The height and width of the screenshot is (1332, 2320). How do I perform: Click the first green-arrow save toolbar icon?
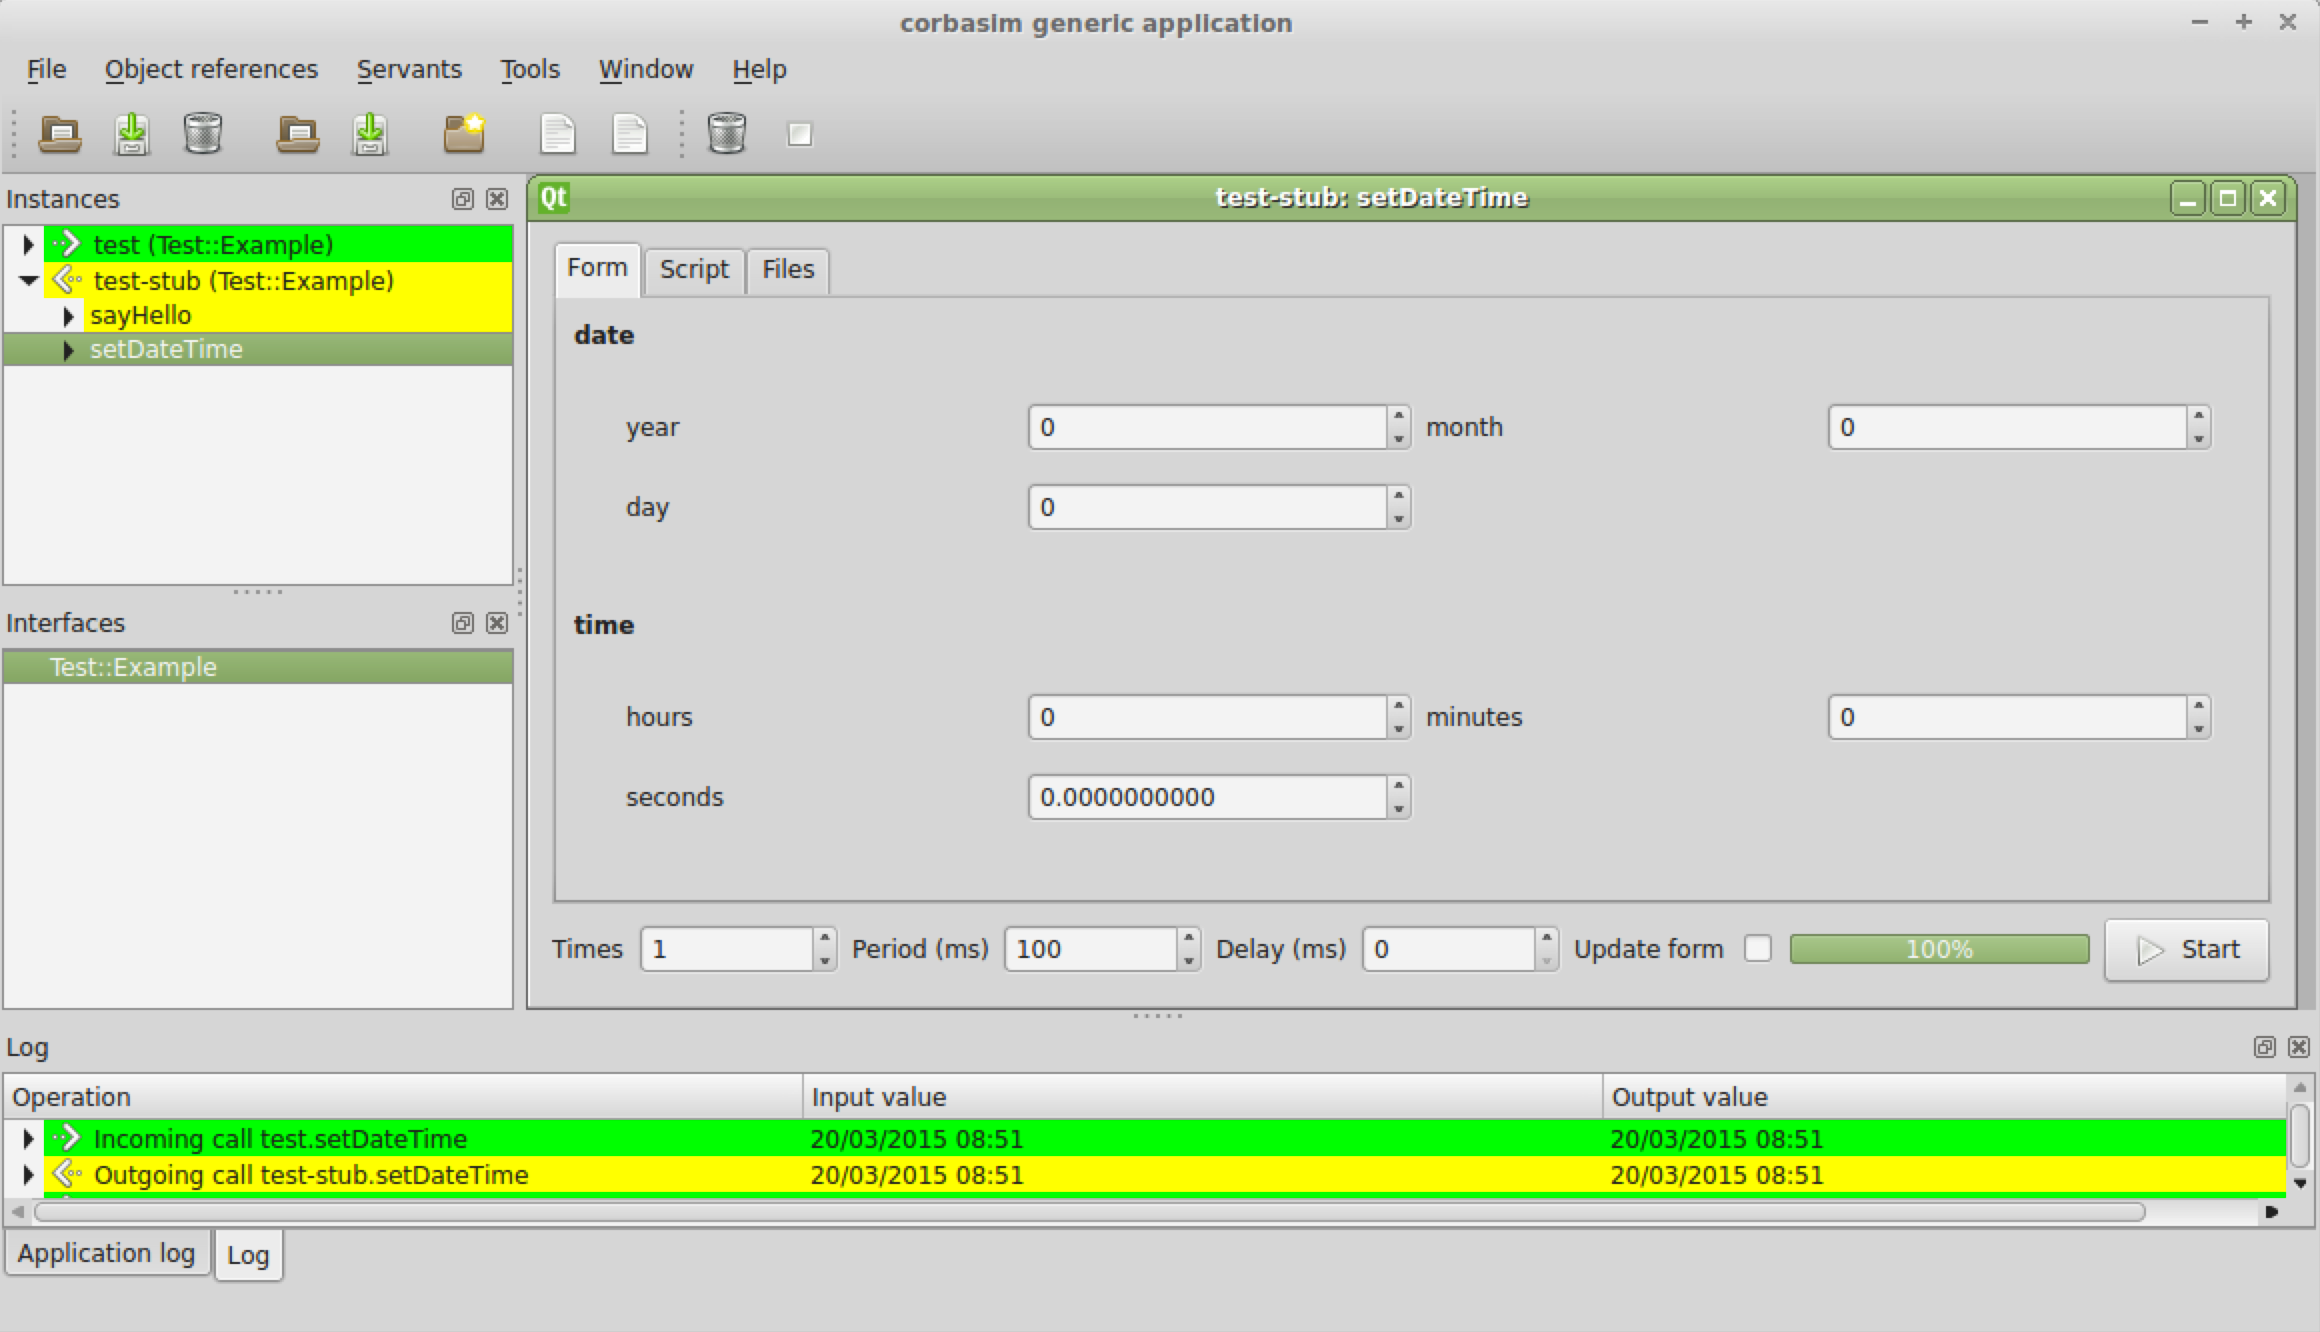click(132, 133)
